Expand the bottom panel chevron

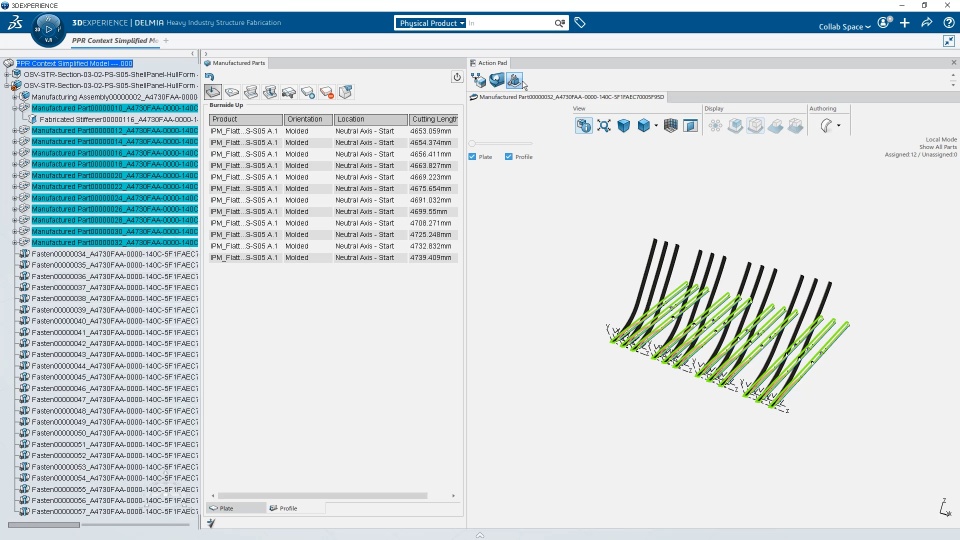point(480,535)
